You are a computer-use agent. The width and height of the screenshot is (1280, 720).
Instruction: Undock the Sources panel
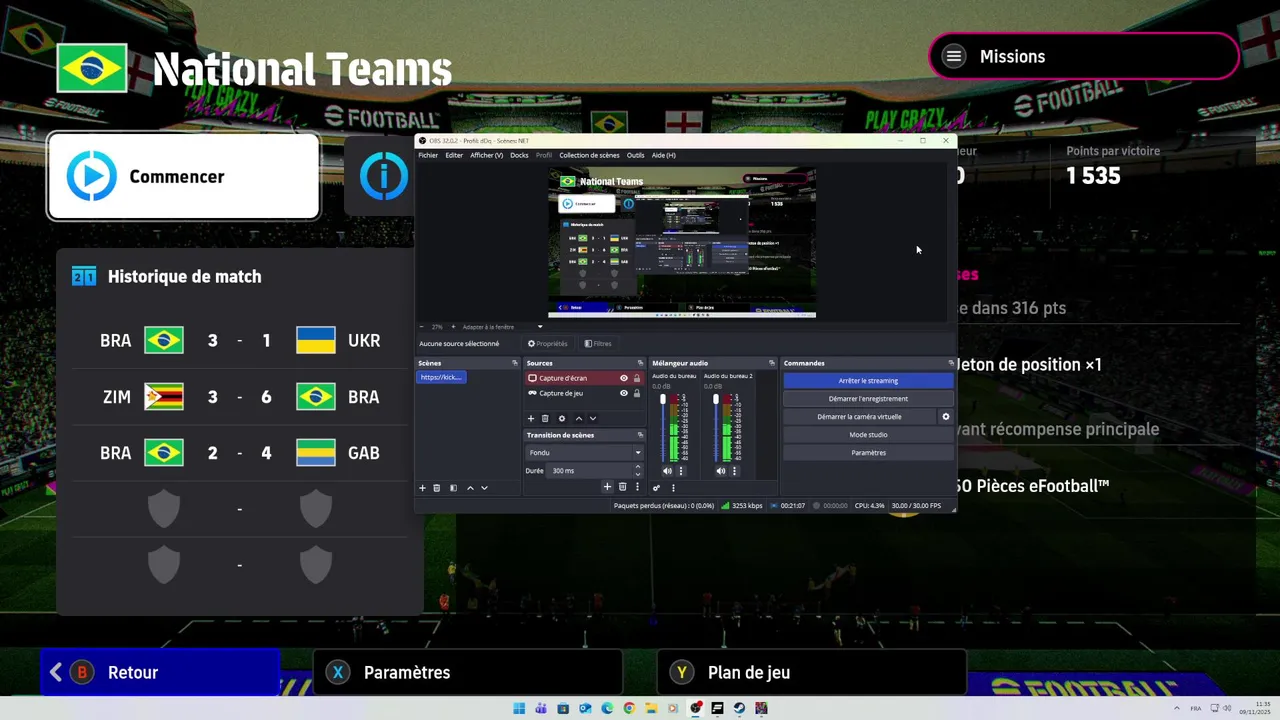pyautogui.click(x=640, y=363)
